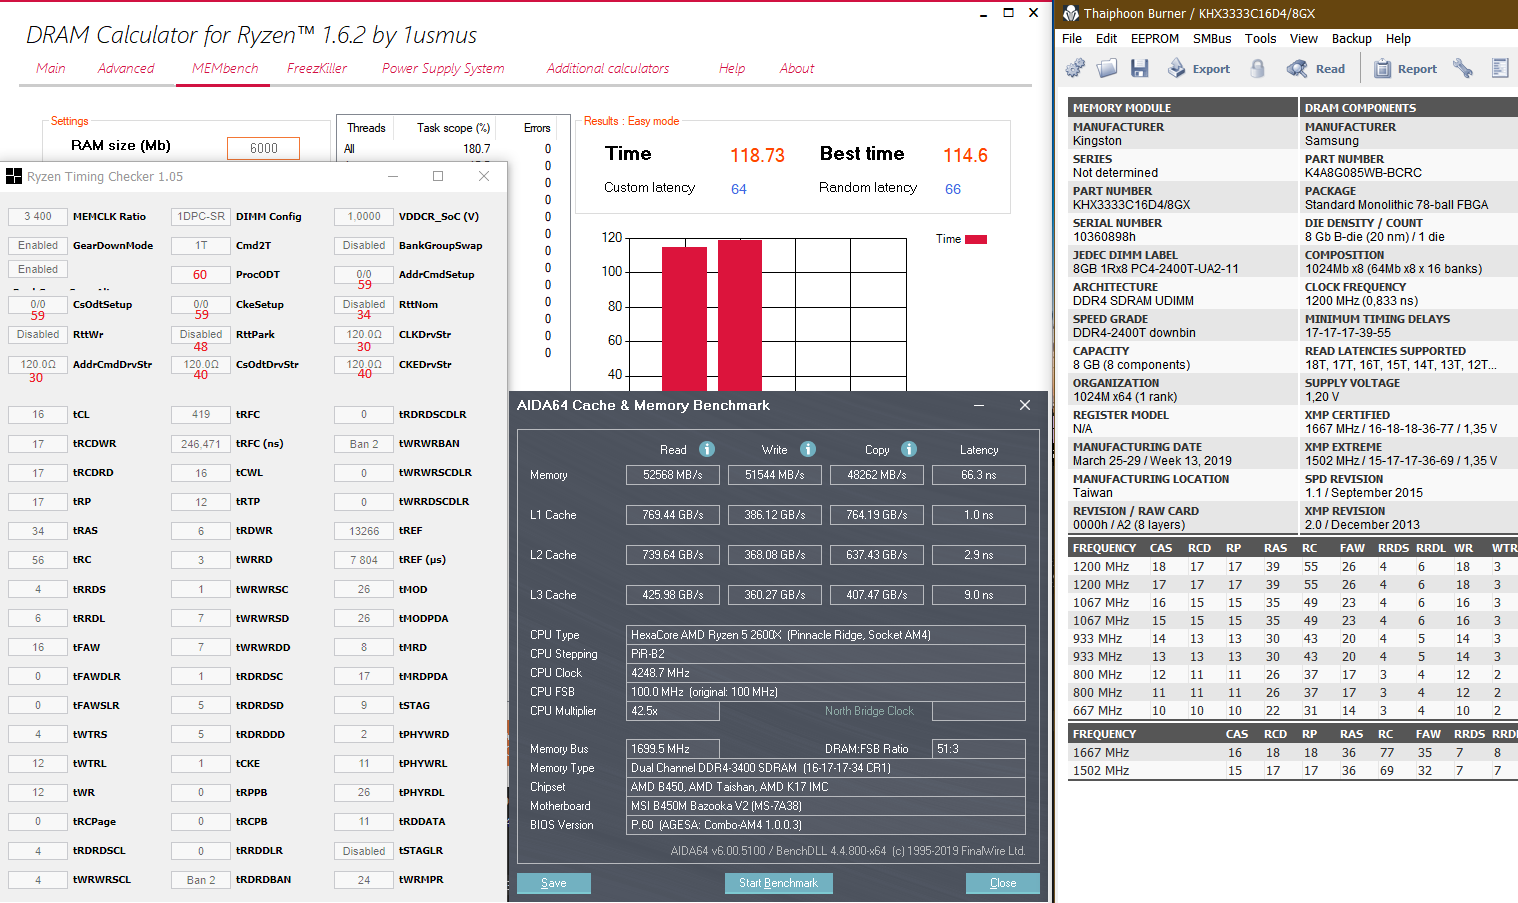Click the Random latency value 66

953,188
